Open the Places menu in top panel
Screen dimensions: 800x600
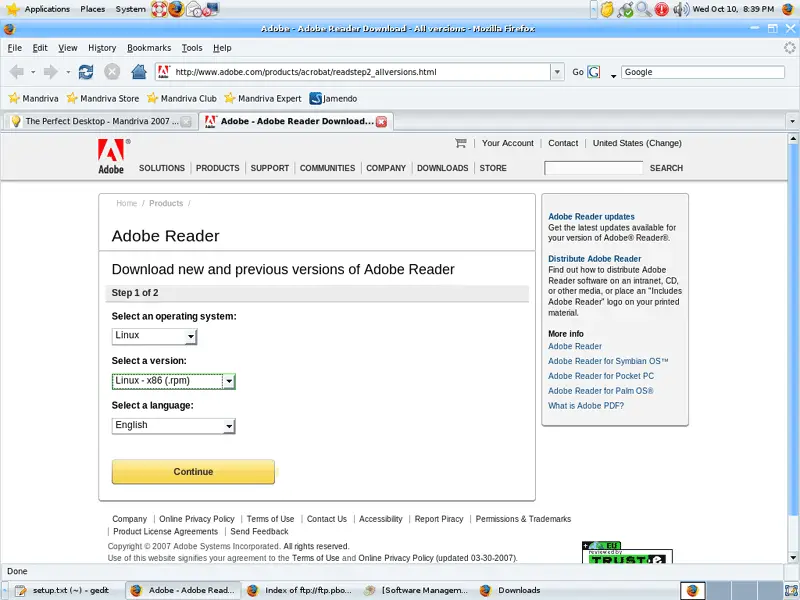pos(92,9)
